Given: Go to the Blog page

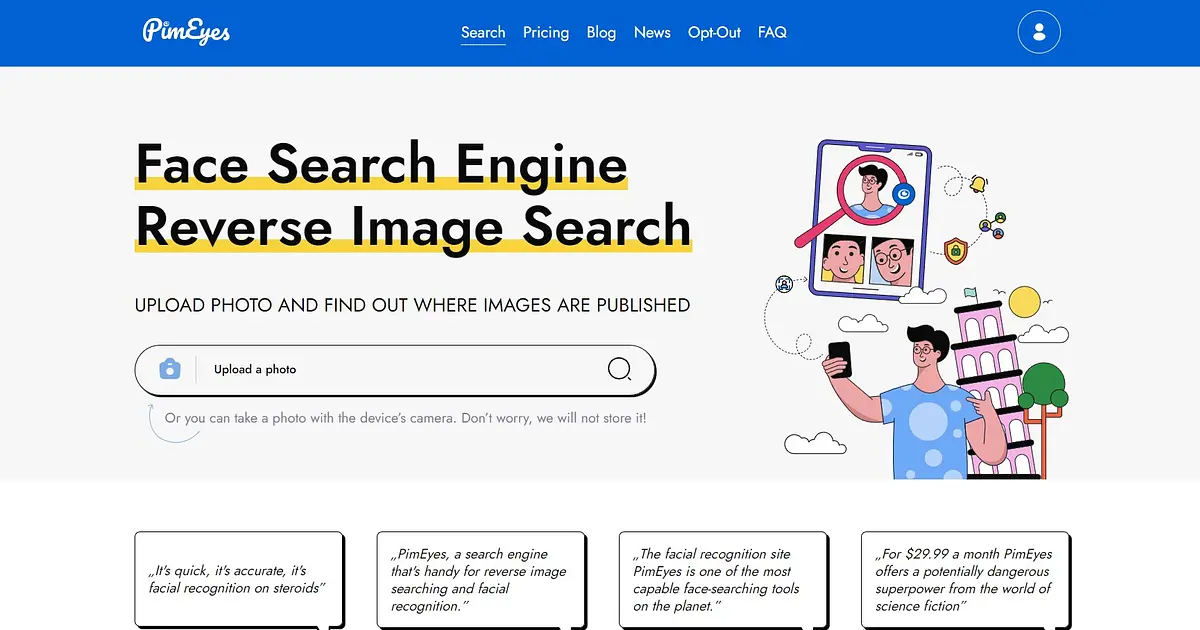Looking at the screenshot, I should [601, 32].
